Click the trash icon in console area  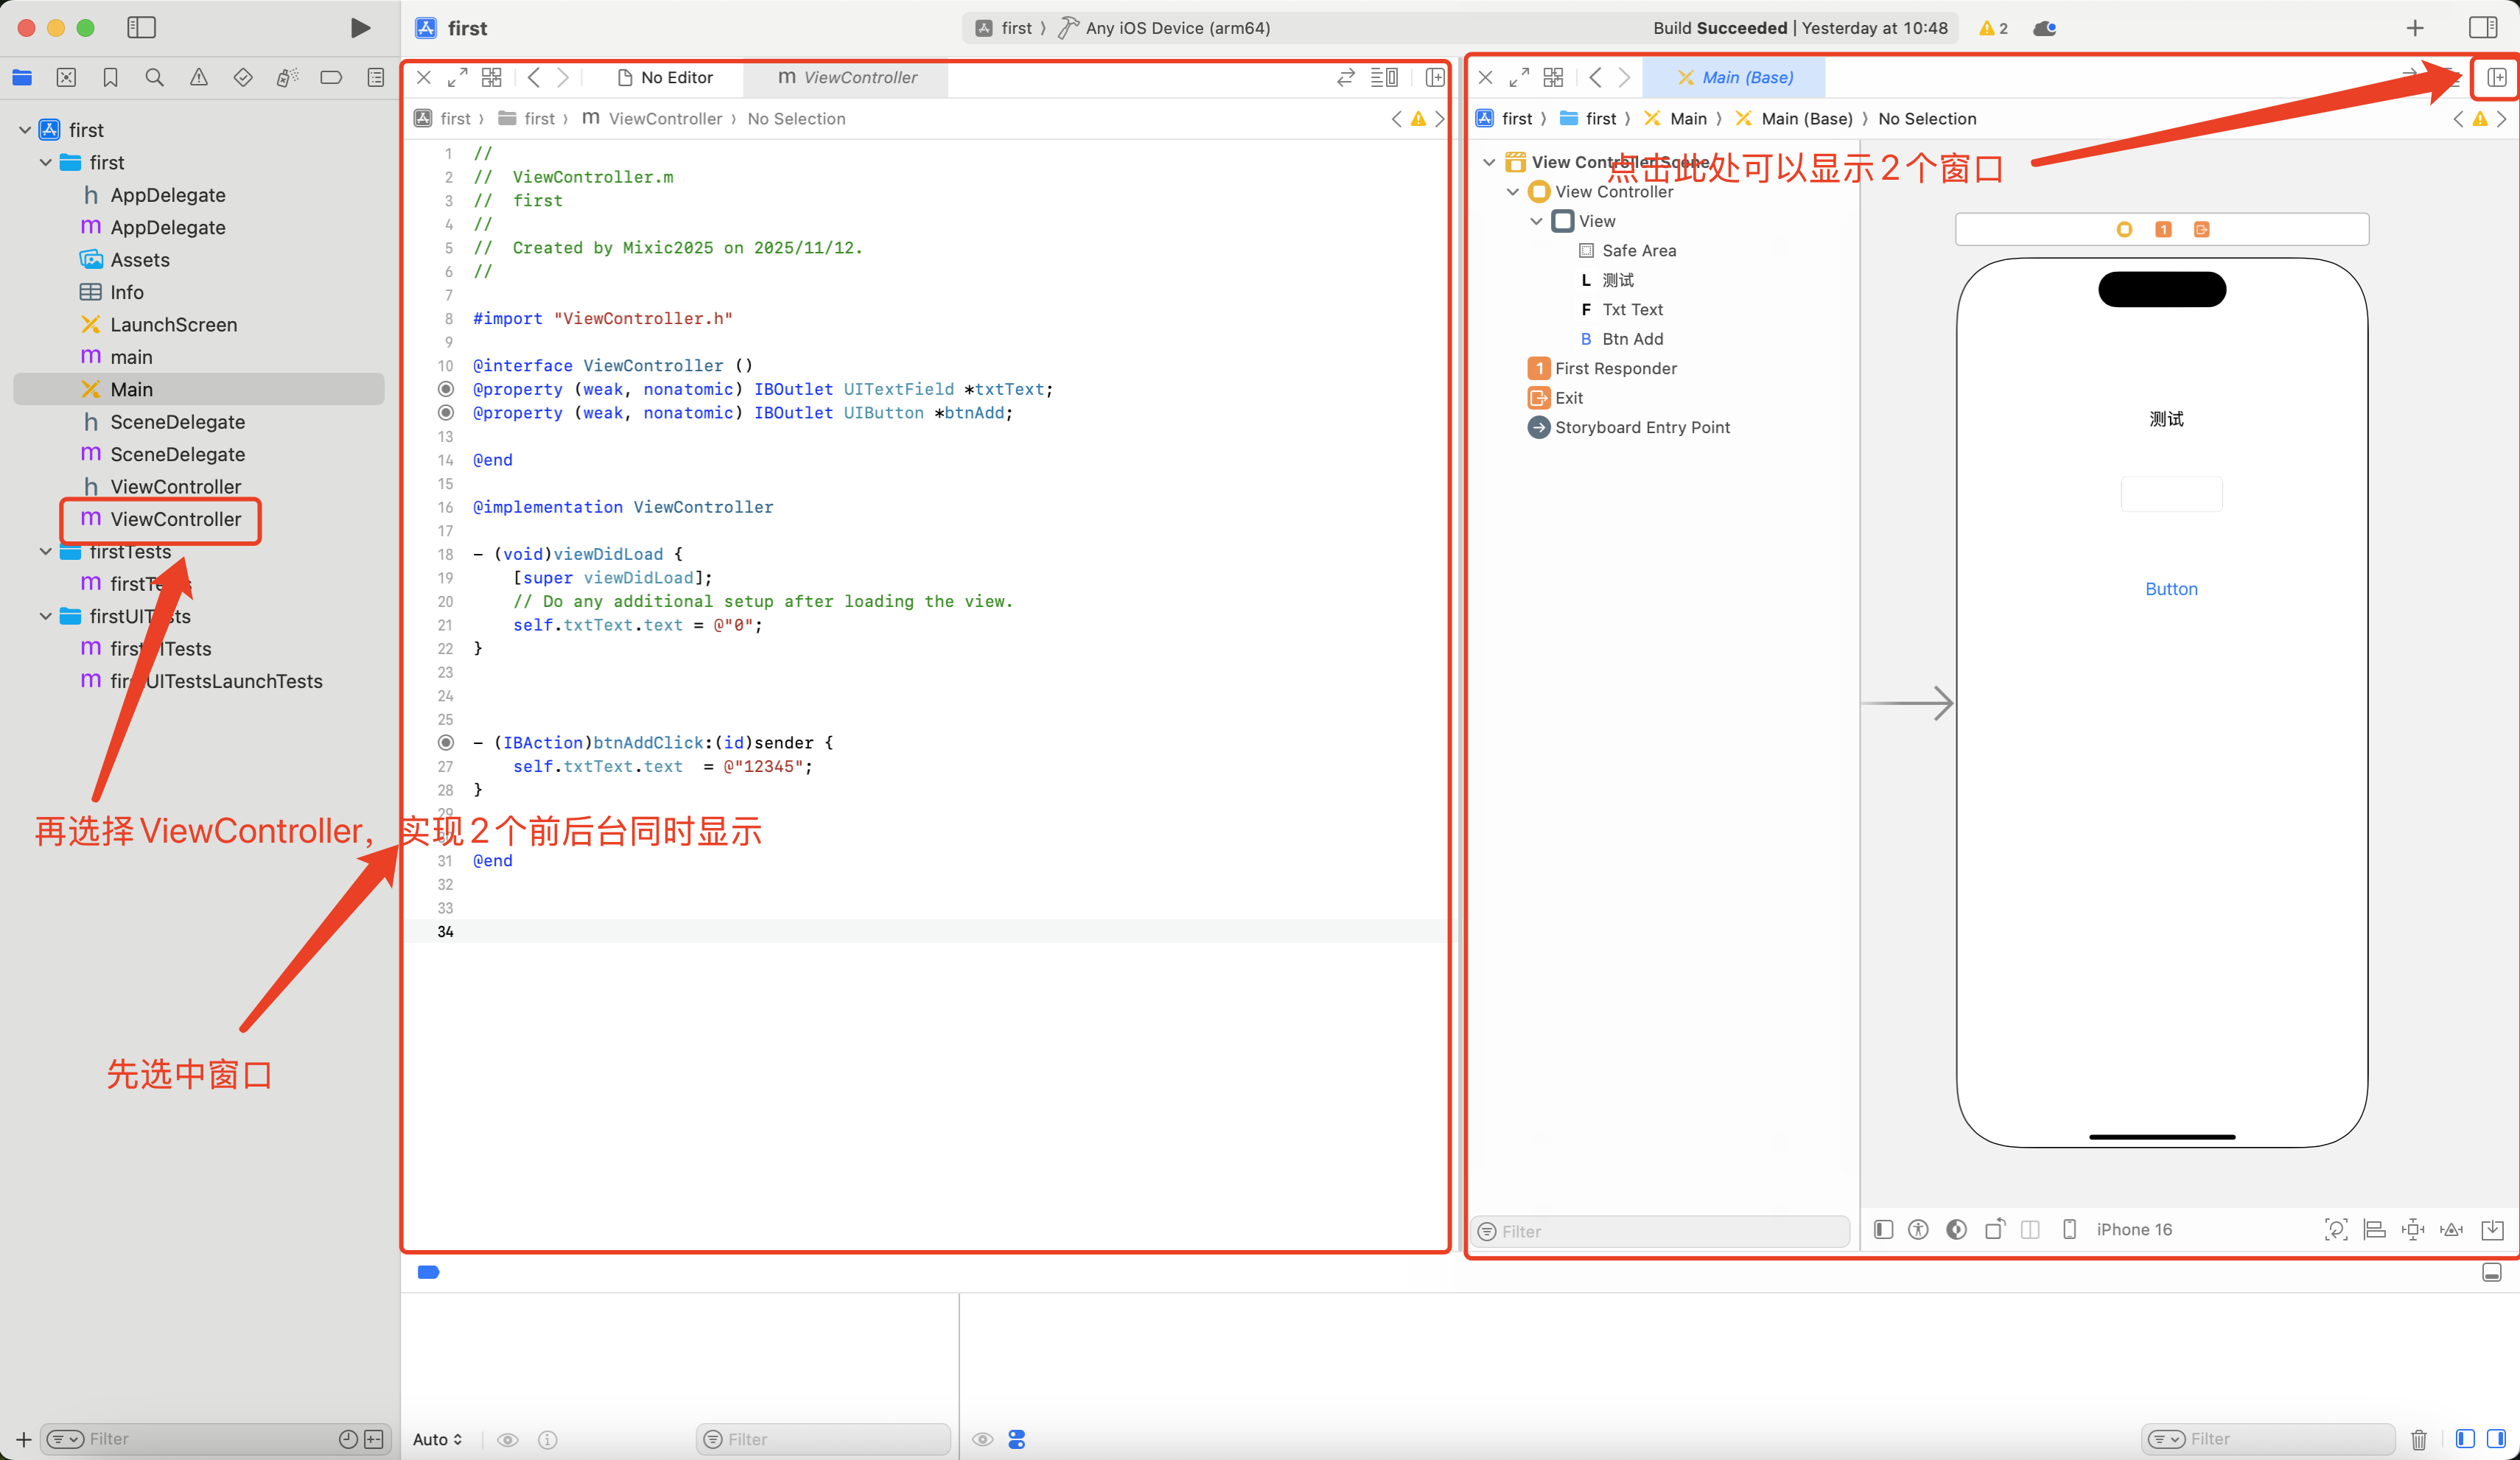(x=2418, y=1439)
